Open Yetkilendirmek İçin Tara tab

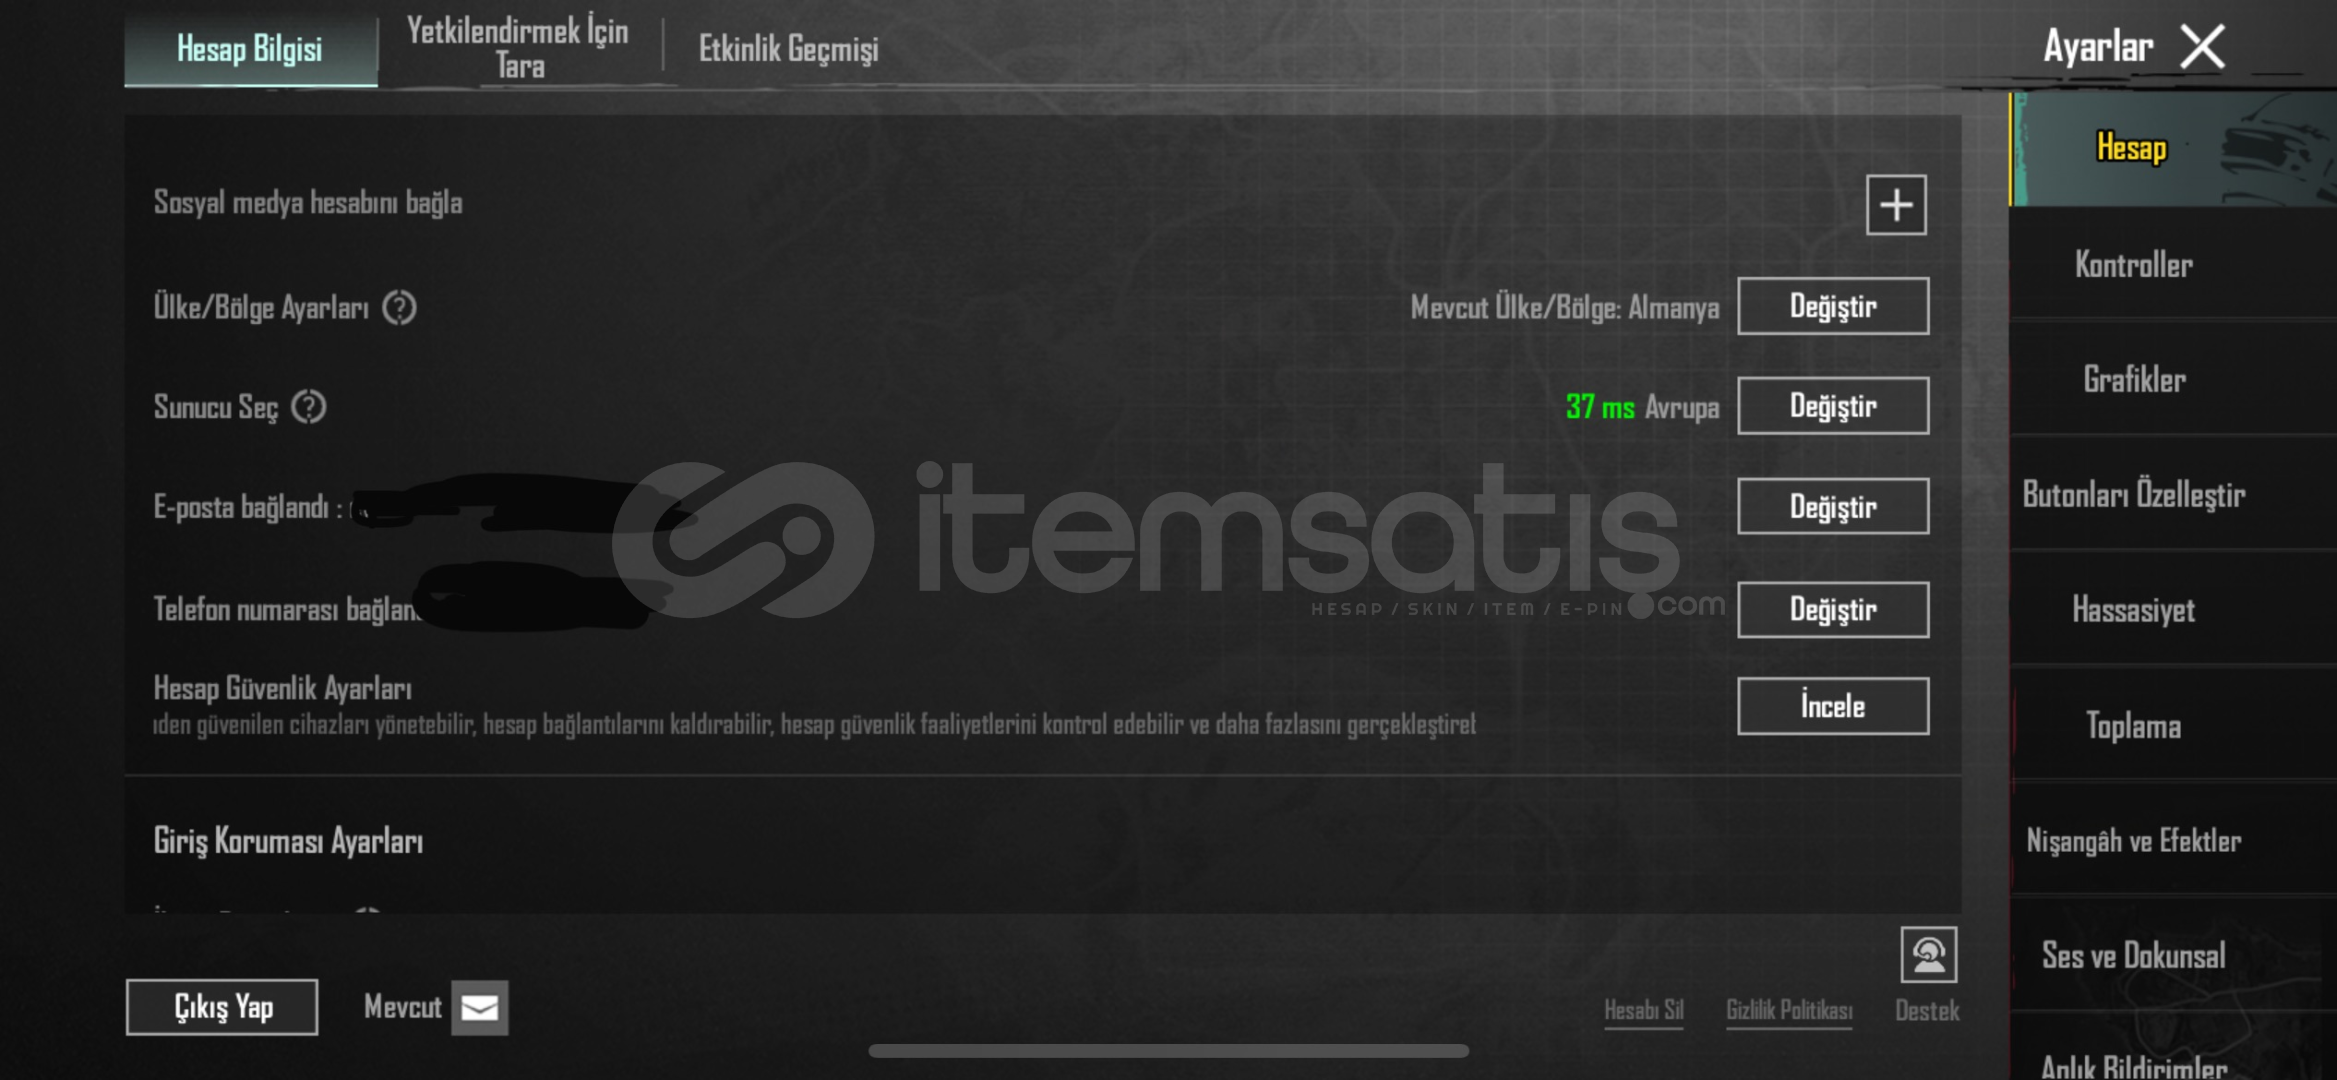[x=518, y=48]
